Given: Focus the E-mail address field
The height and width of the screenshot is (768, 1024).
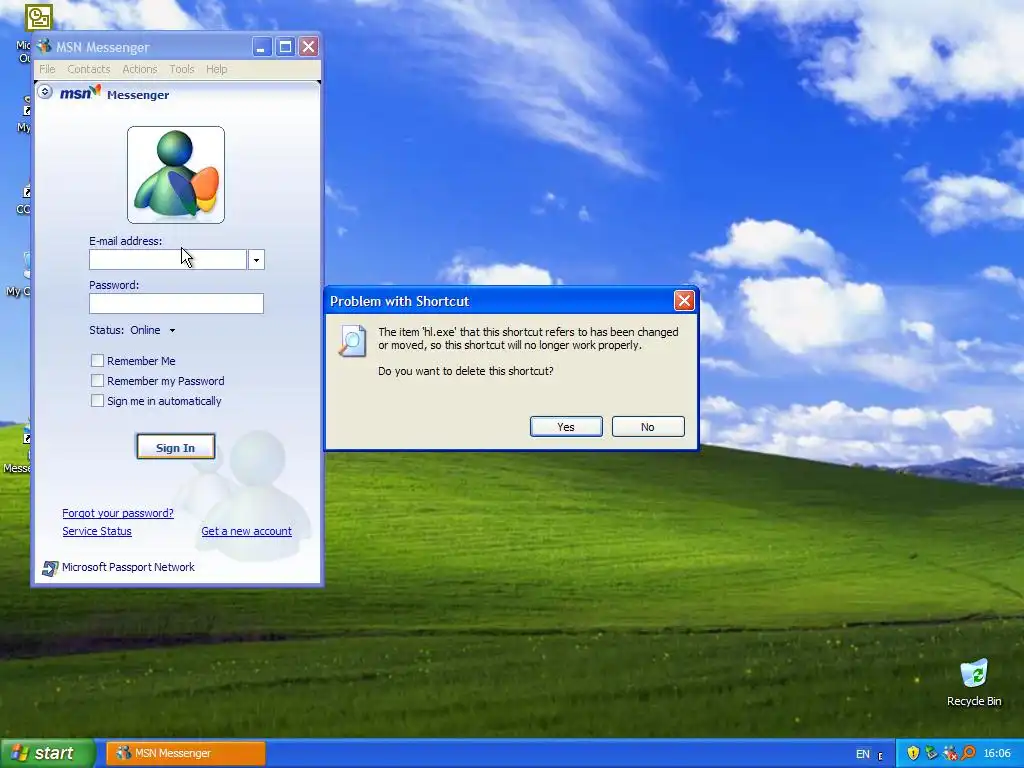Looking at the screenshot, I should 168,260.
